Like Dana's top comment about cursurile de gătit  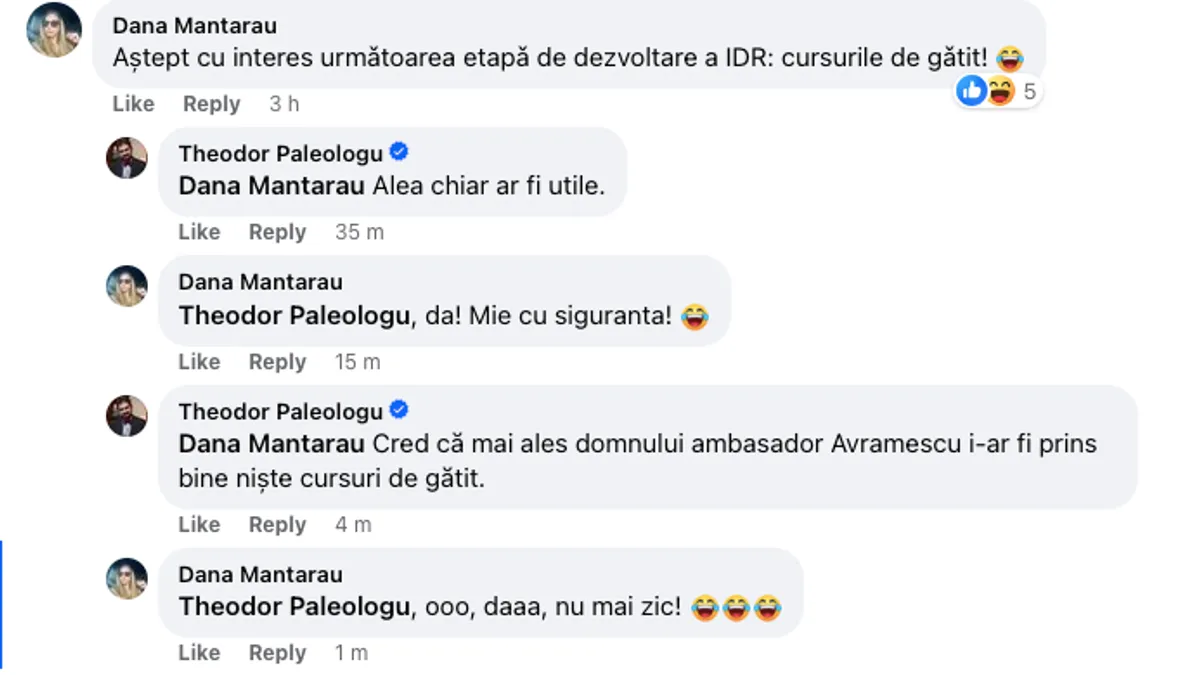point(133,104)
